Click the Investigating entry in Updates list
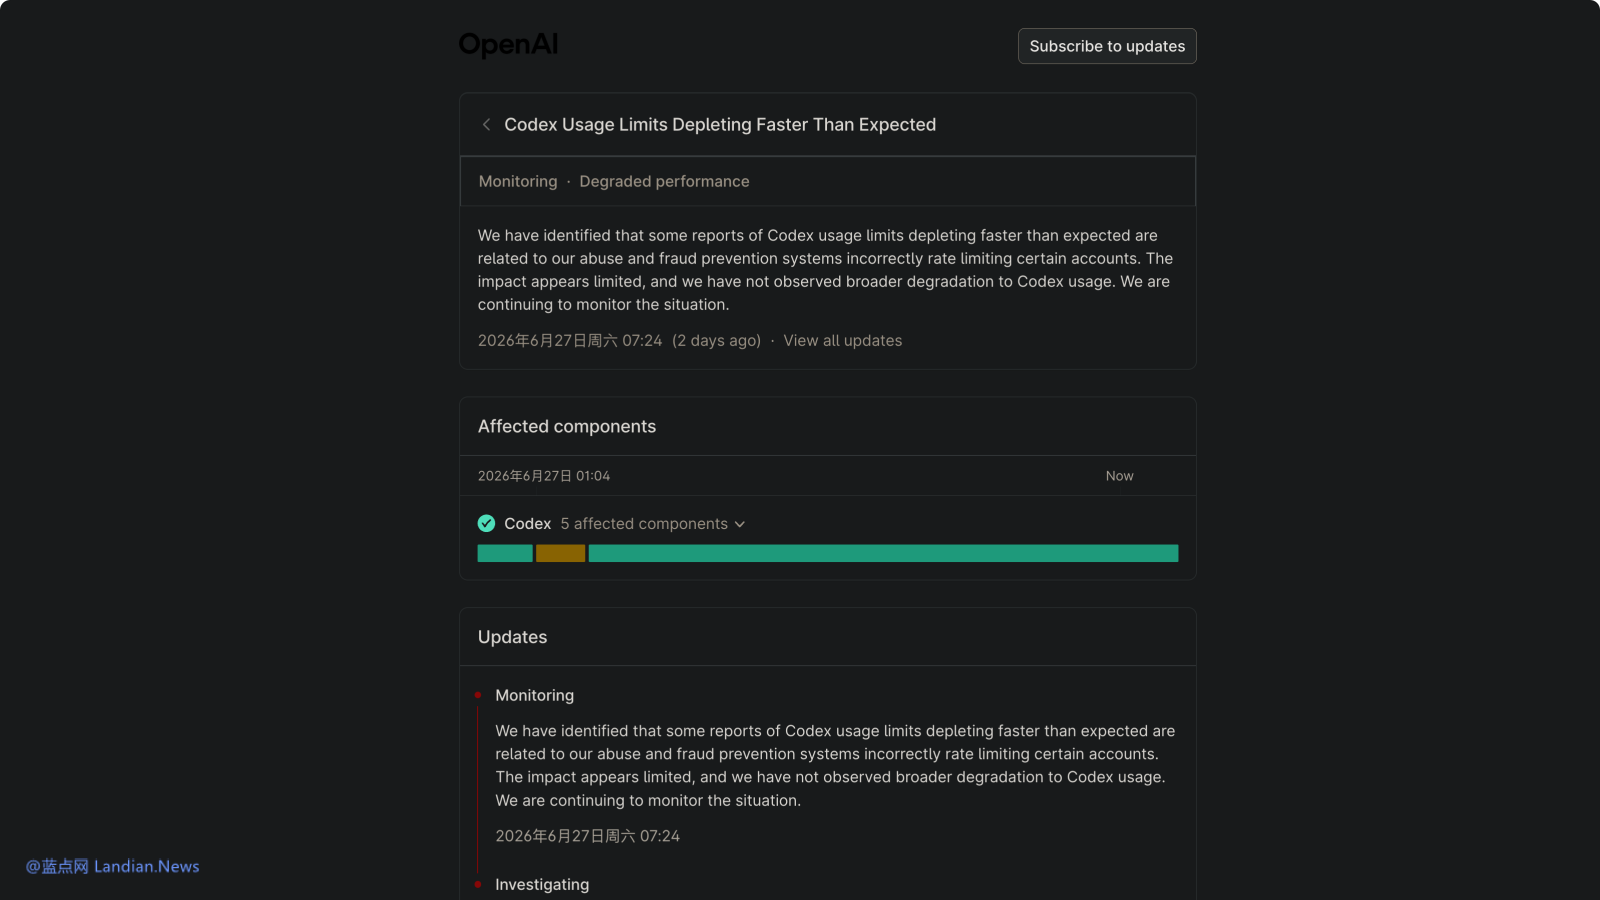1600x900 pixels. (542, 885)
